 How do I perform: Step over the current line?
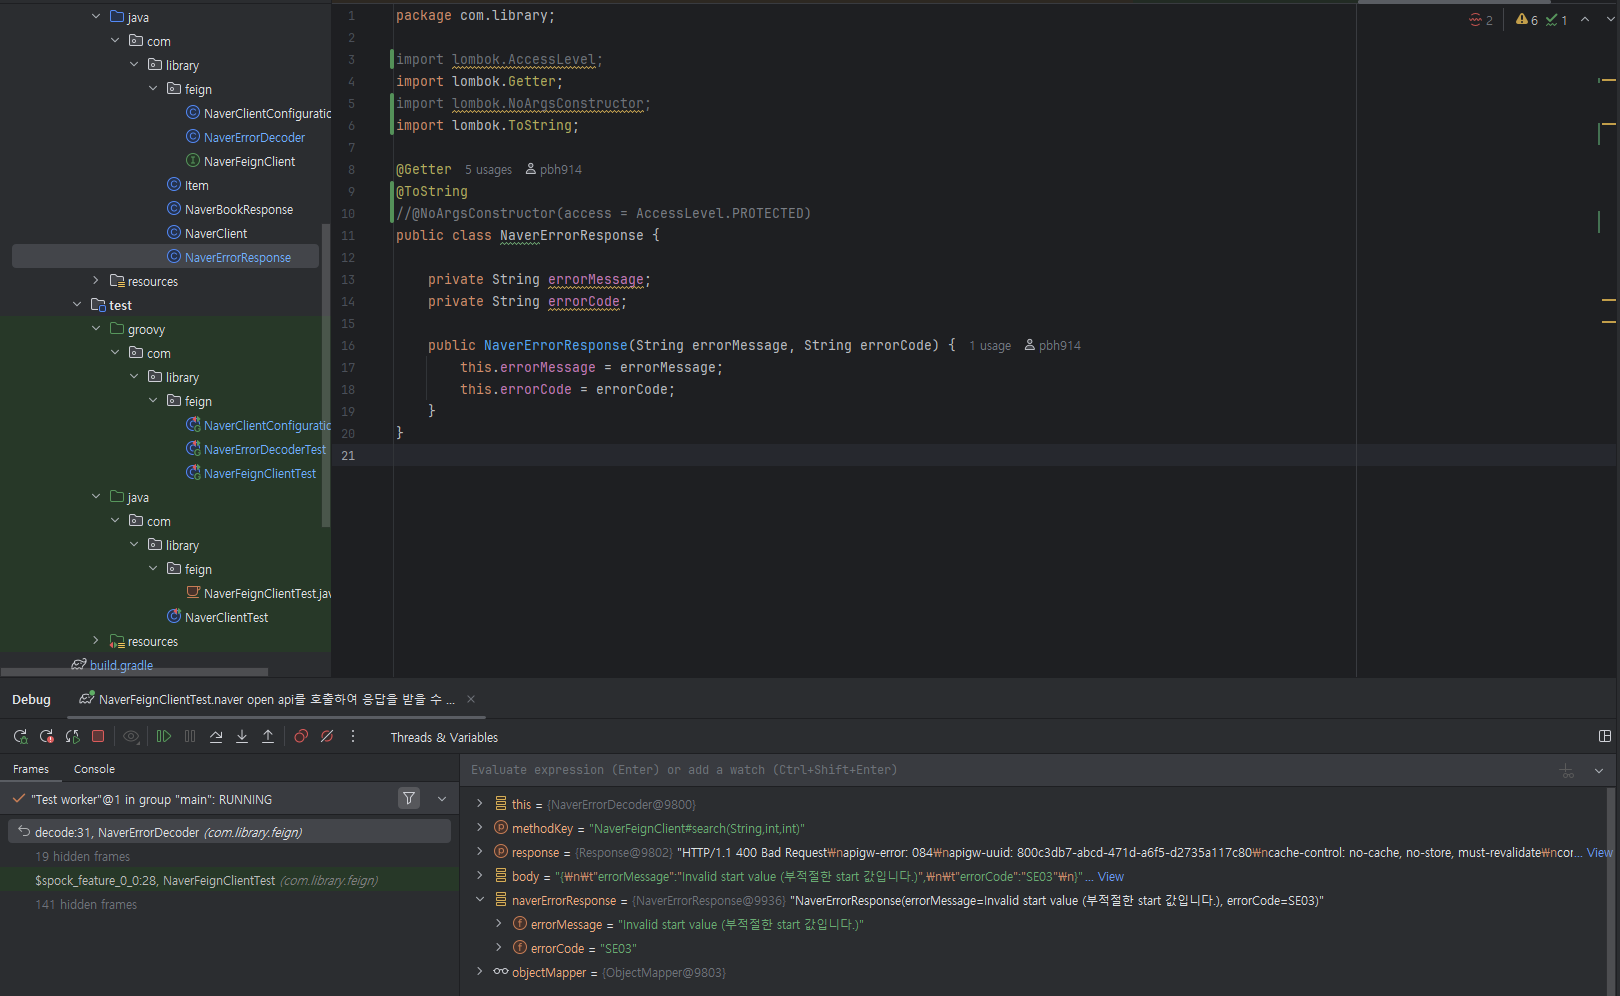[216, 737]
